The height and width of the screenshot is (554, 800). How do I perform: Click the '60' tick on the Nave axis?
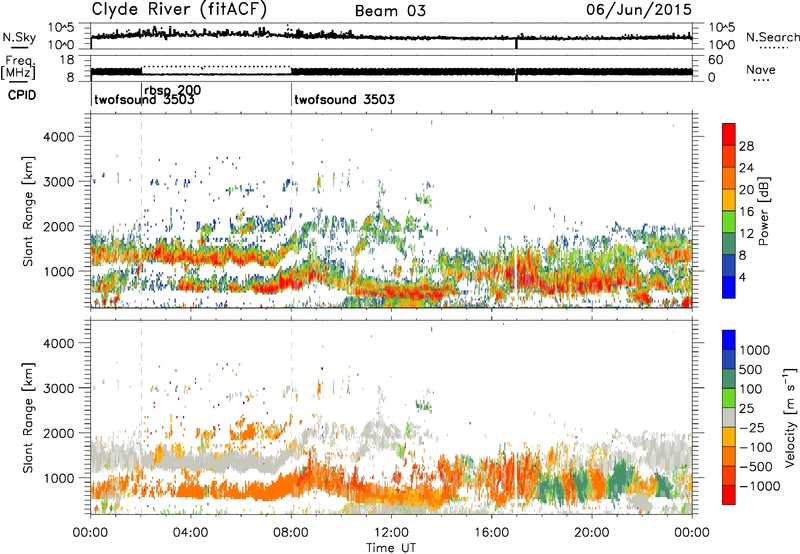pos(715,60)
